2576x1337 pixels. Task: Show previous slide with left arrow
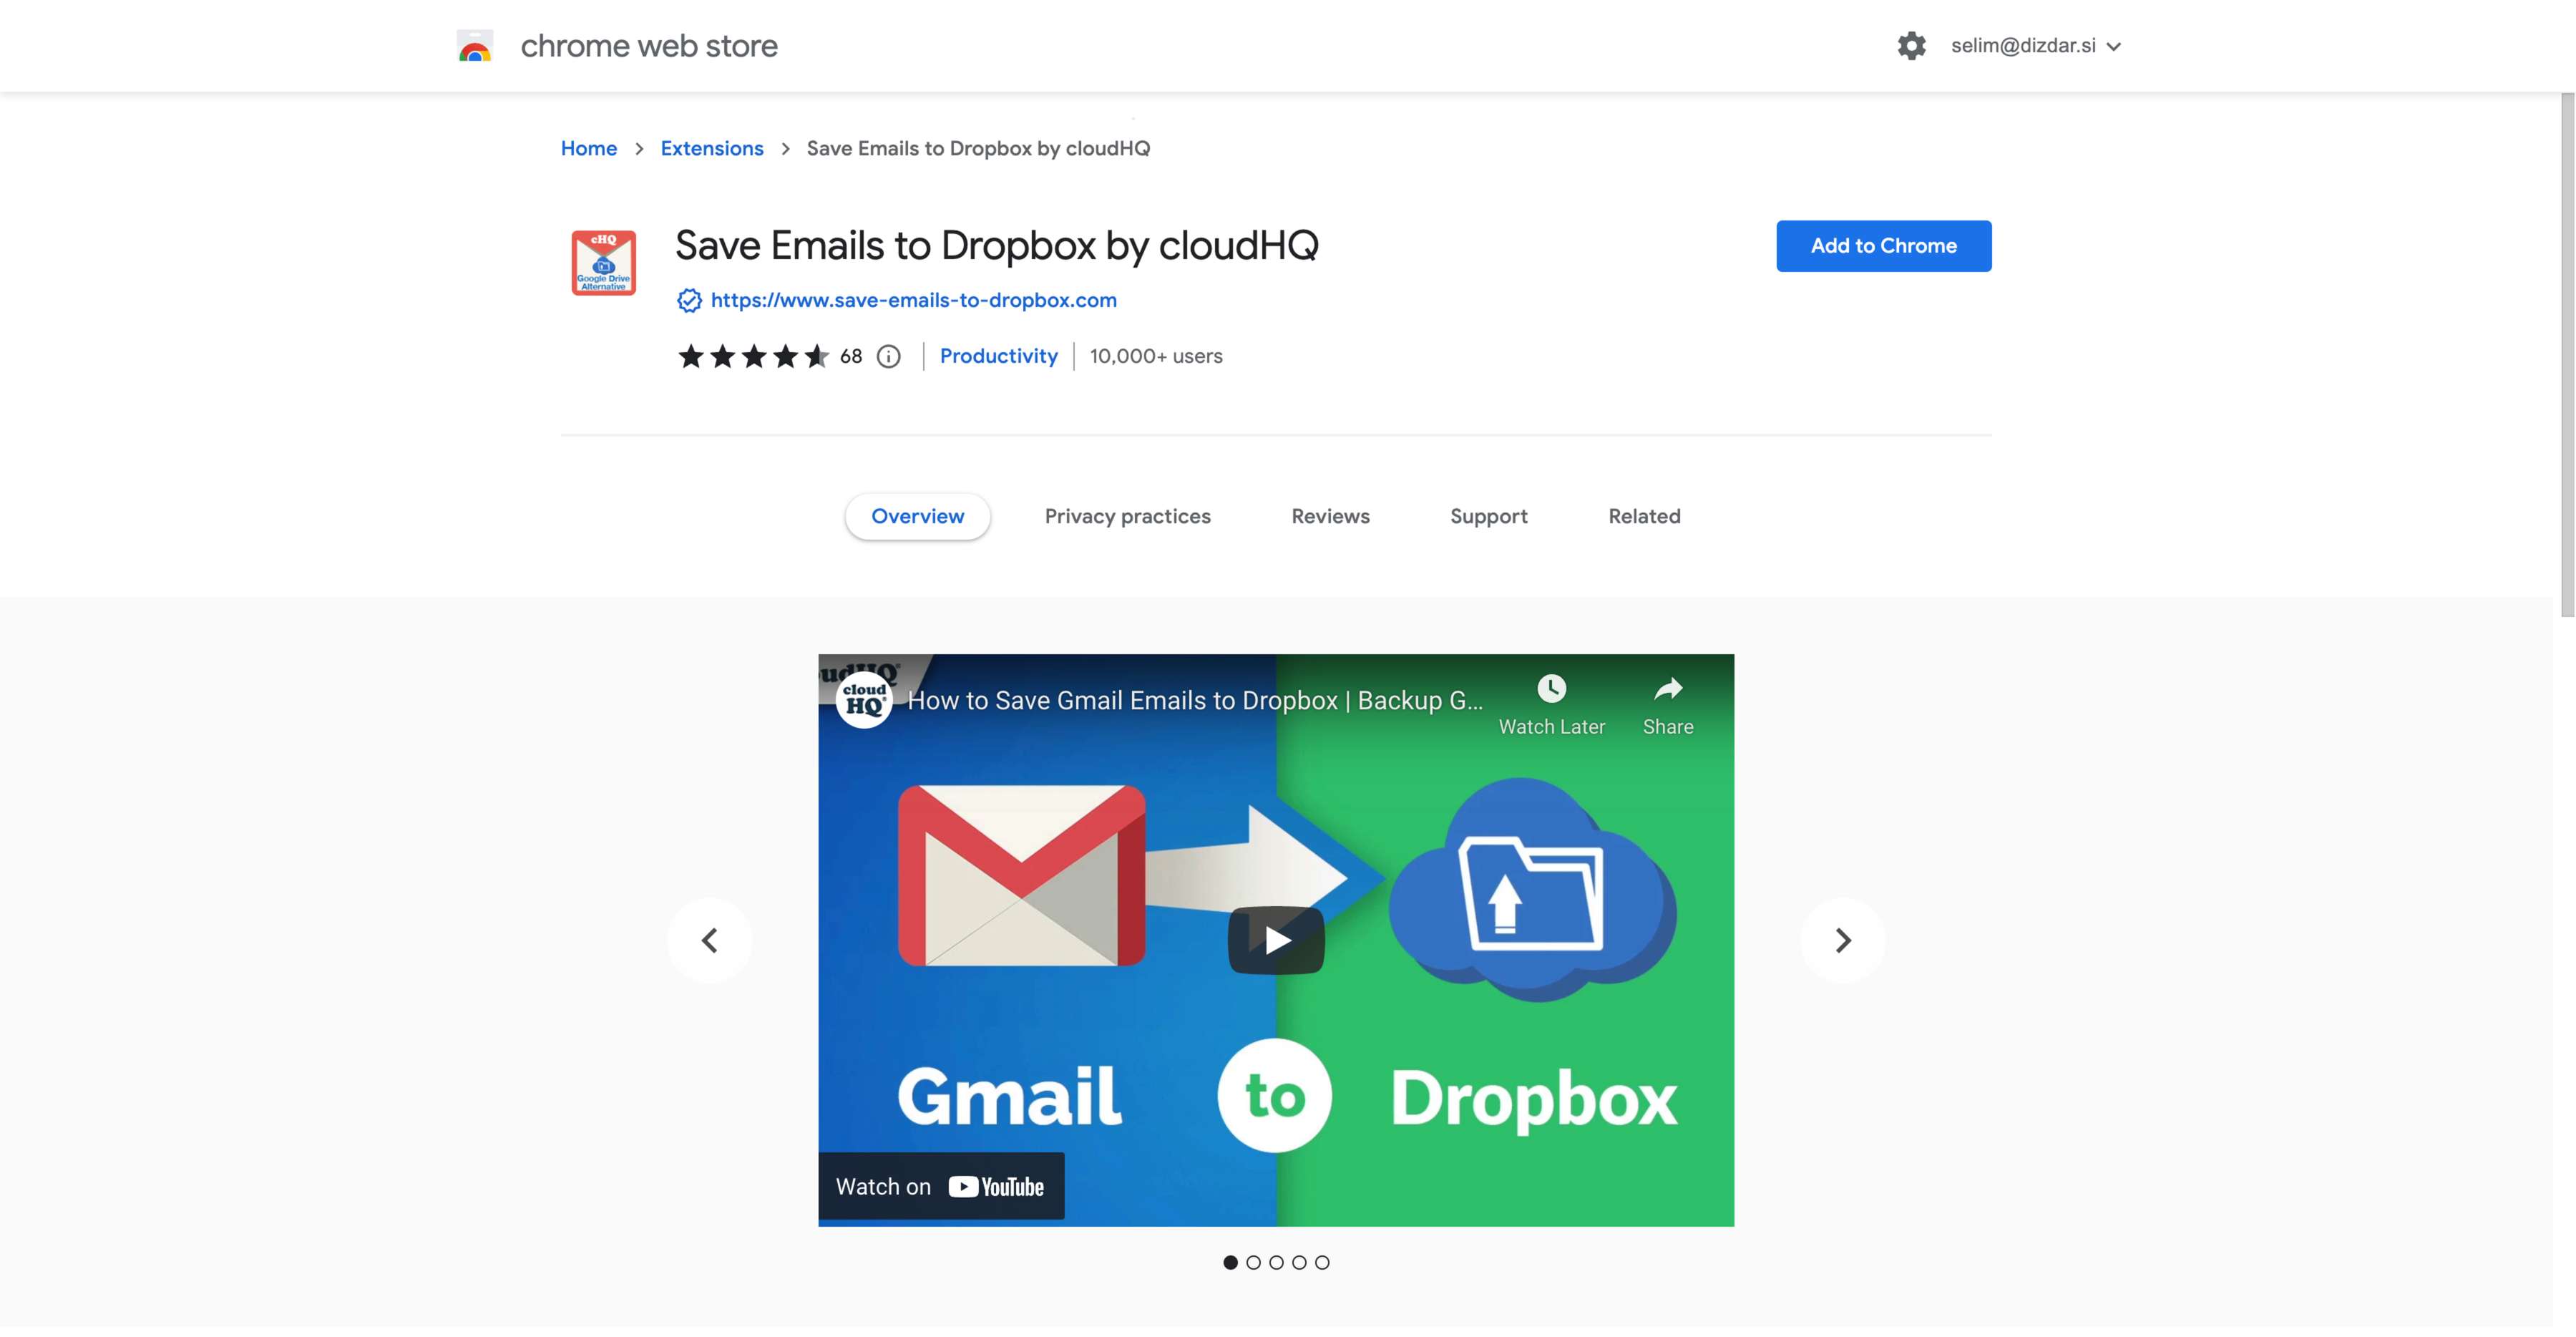[x=709, y=940]
